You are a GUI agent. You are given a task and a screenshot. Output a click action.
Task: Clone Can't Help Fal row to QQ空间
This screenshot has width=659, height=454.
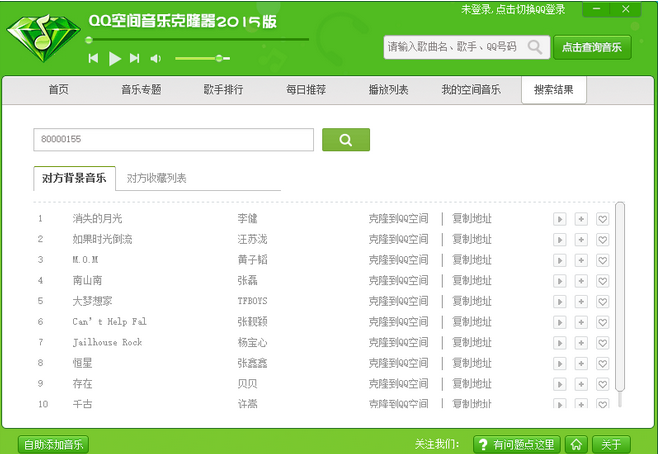point(398,322)
